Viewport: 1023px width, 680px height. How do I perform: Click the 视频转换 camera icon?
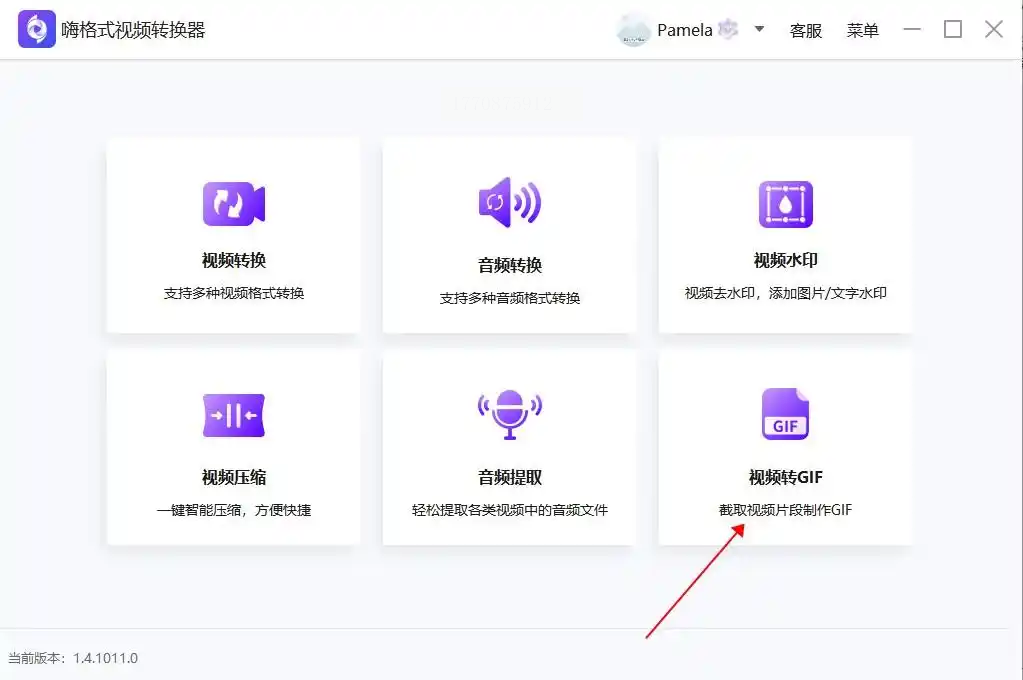(x=234, y=204)
